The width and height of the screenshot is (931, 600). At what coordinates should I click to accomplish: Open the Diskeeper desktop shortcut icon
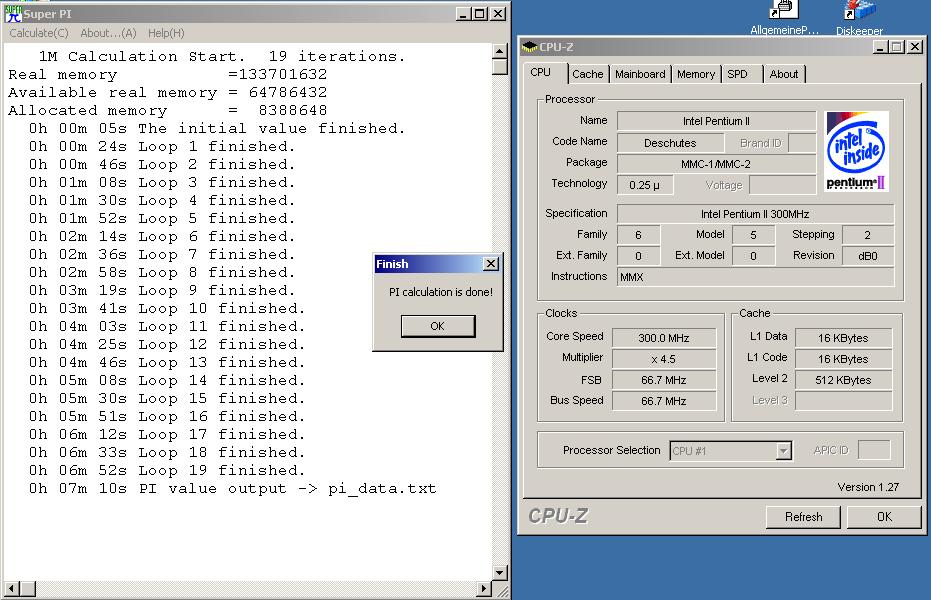coord(859,10)
